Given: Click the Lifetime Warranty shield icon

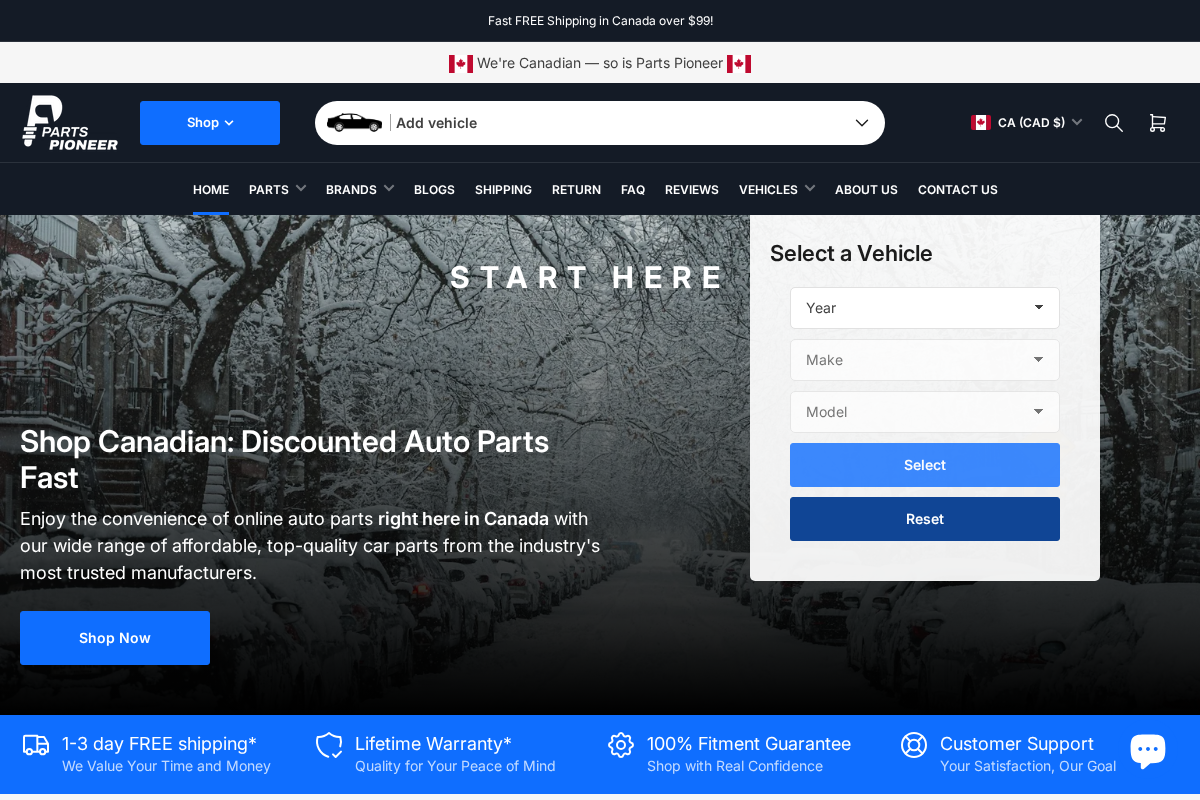Looking at the screenshot, I should (329, 745).
